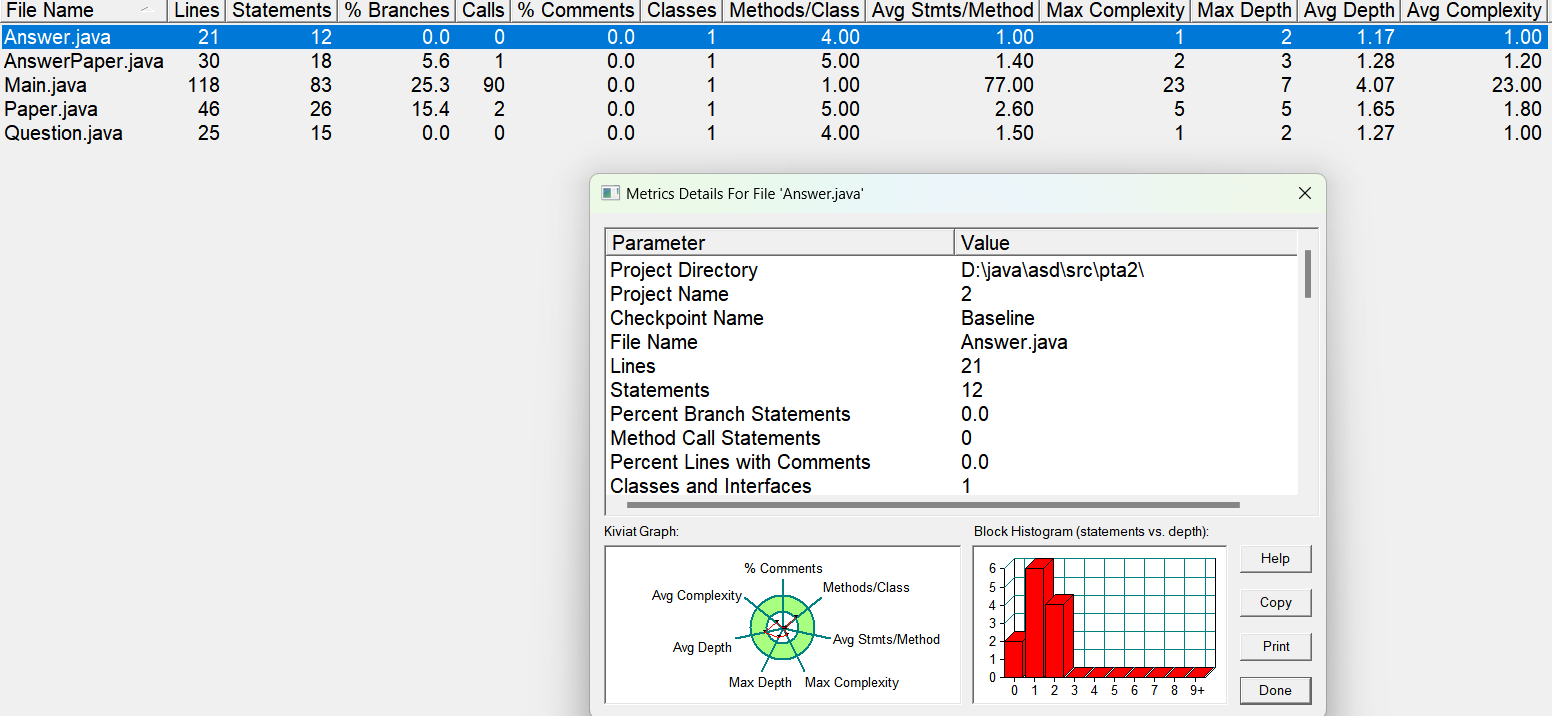Click the Help button

click(x=1275, y=559)
